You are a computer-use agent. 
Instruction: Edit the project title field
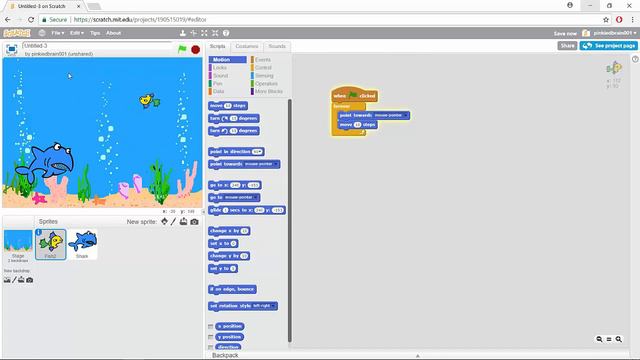click(98, 46)
